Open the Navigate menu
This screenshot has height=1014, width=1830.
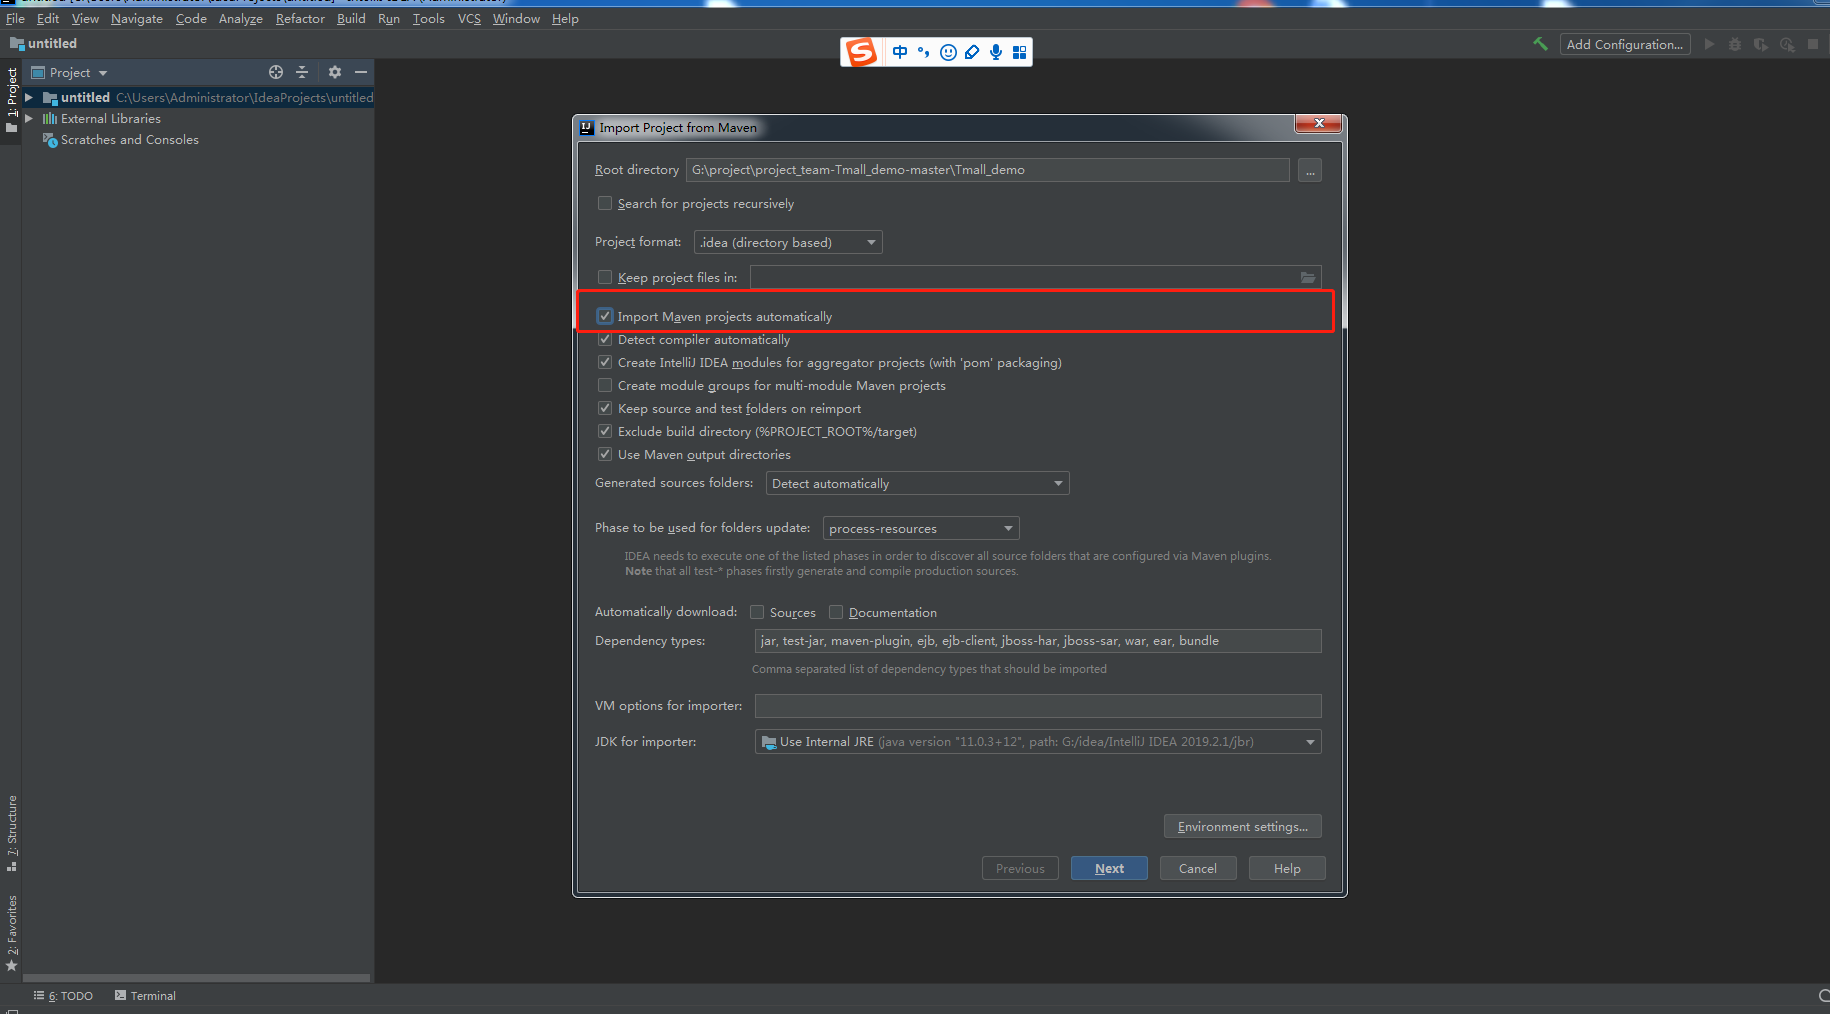coord(137,18)
